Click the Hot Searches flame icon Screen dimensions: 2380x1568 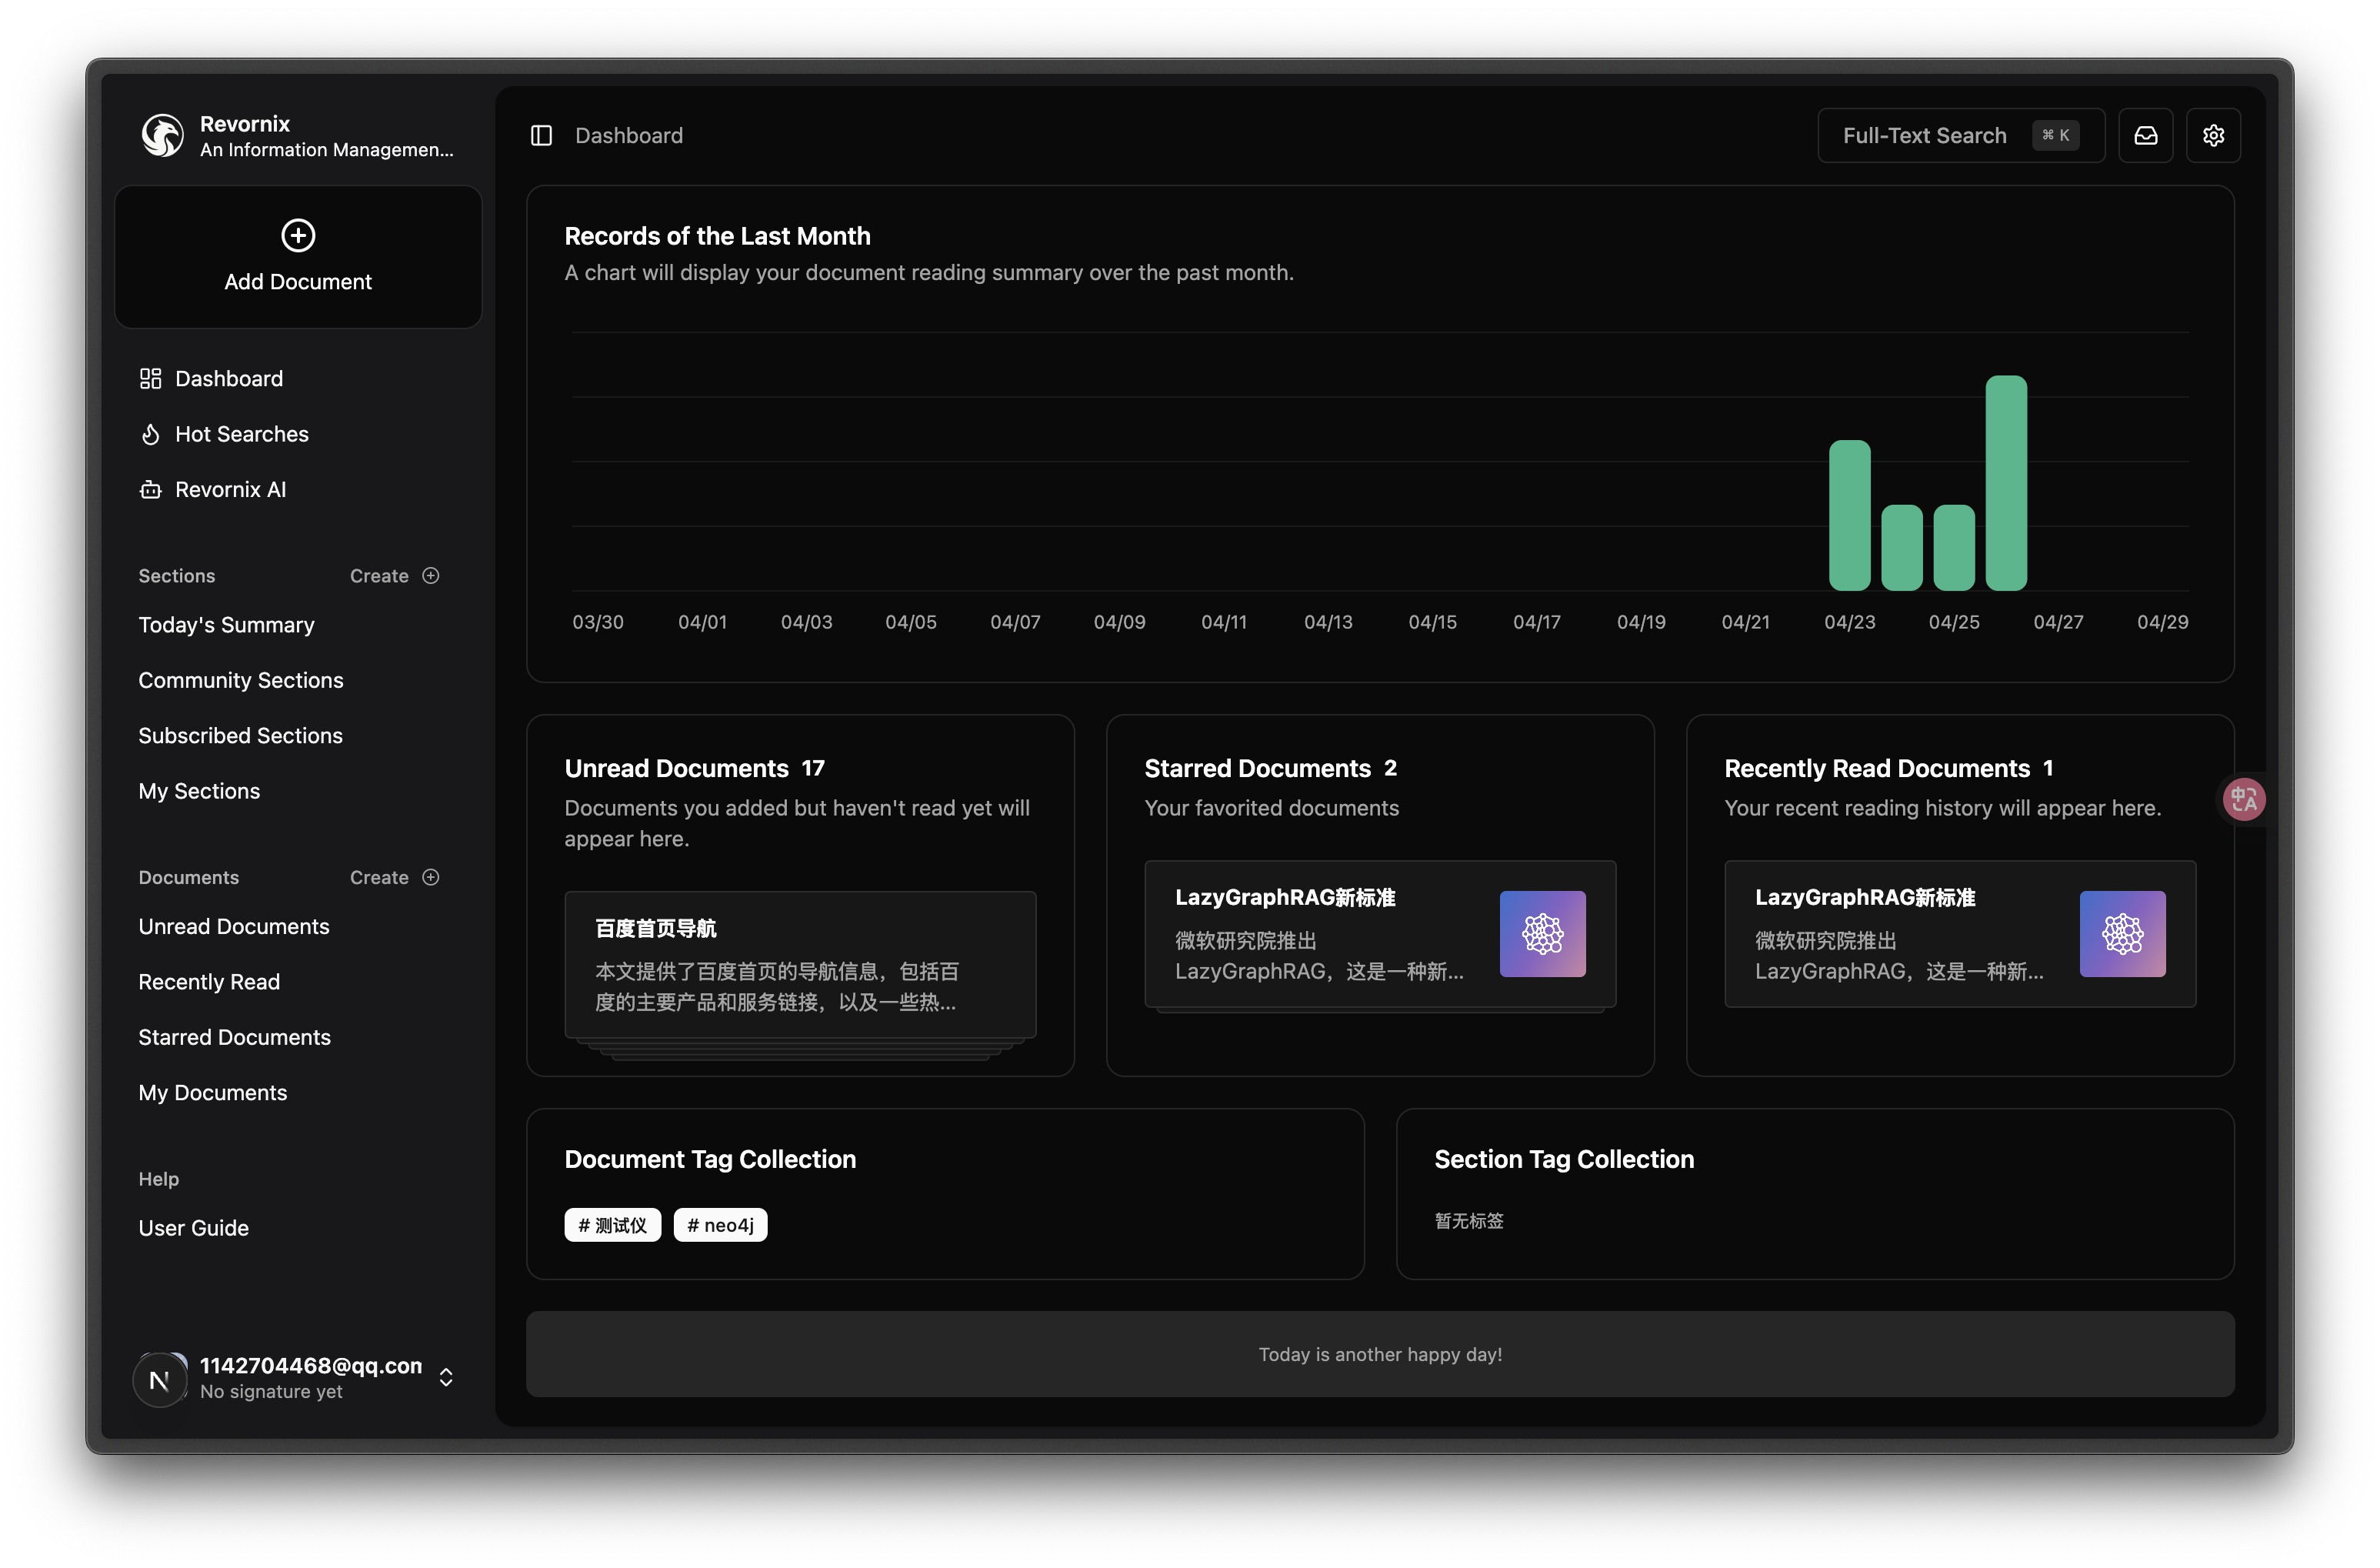pyautogui.click(x=150, y=434)
